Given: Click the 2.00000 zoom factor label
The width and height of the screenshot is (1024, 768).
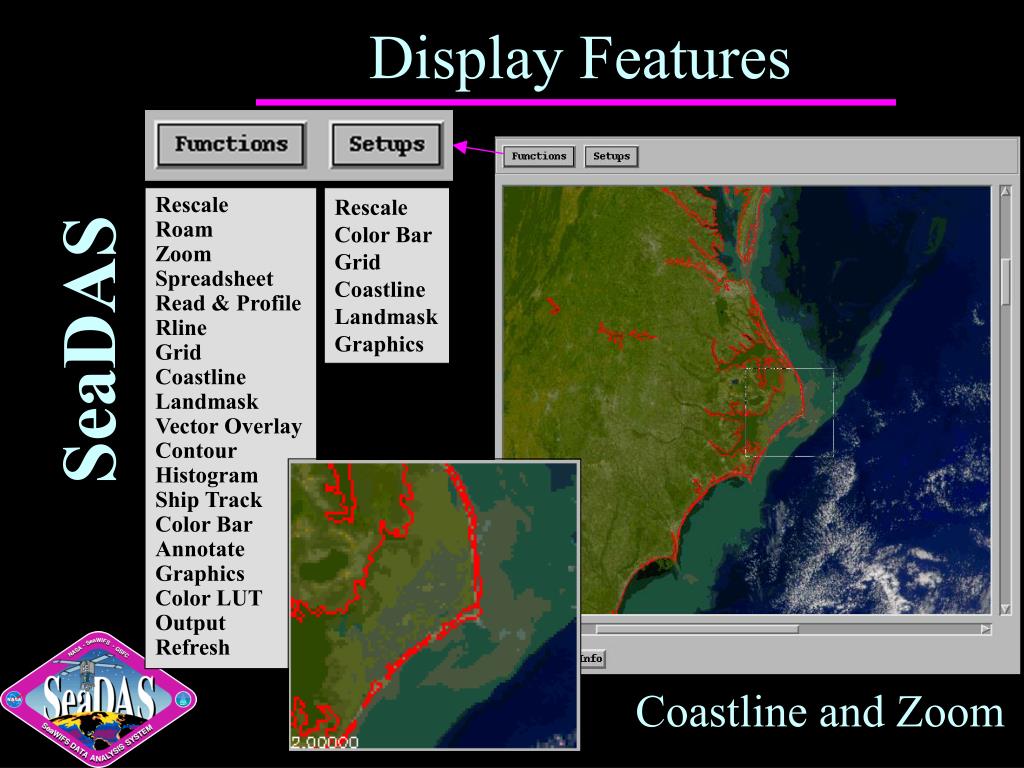Looking at the screenshot, I should point(325,743).
